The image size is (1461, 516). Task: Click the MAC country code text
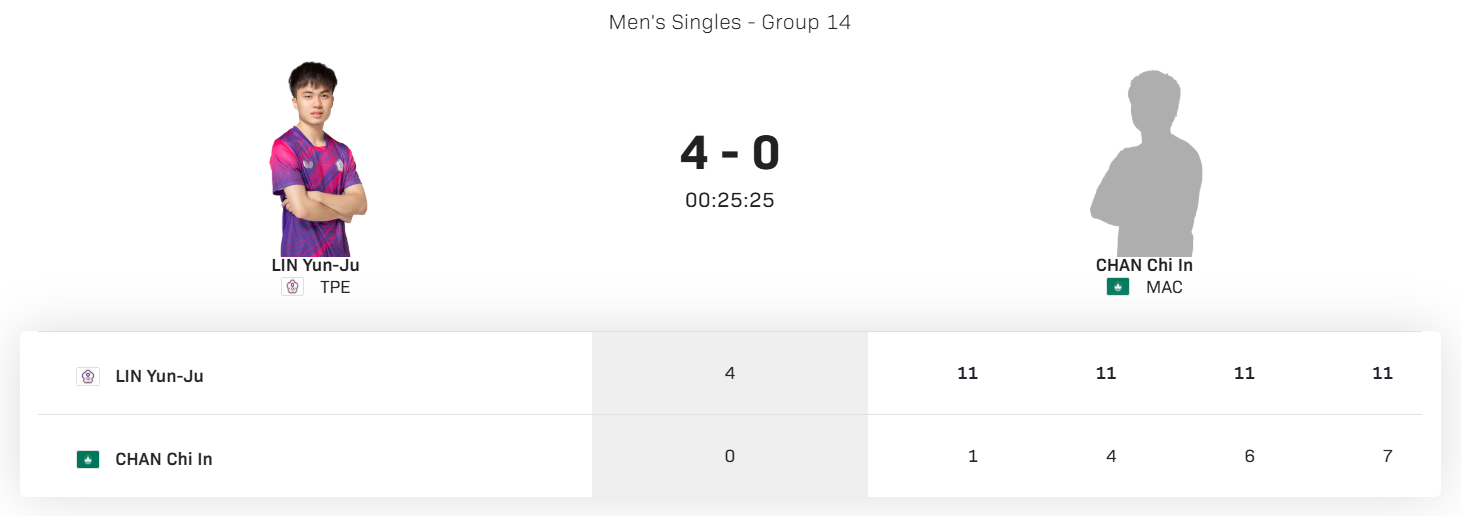(x=1164, y=287)
